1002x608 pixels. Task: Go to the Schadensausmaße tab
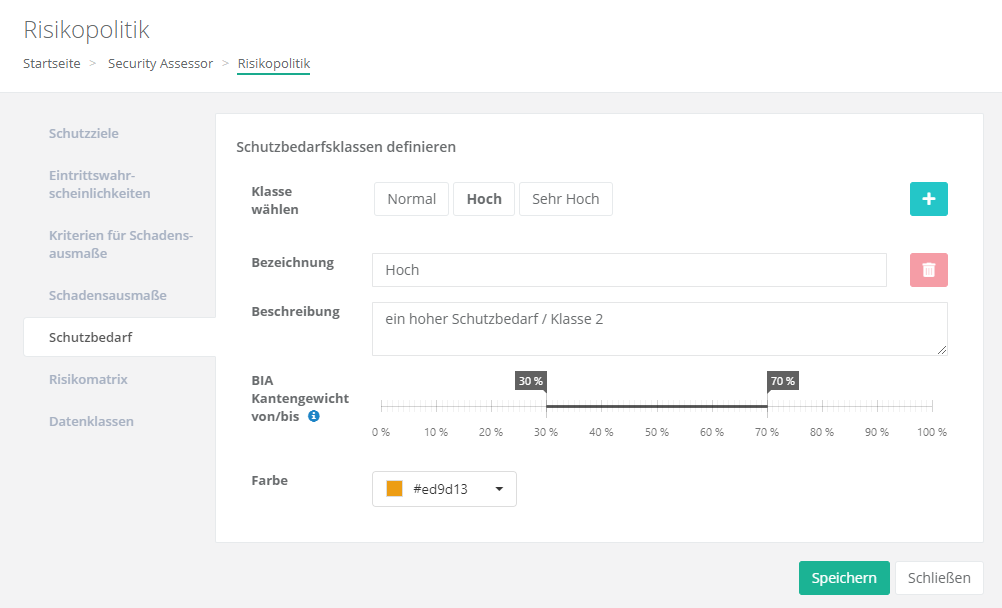pos(108,295)
